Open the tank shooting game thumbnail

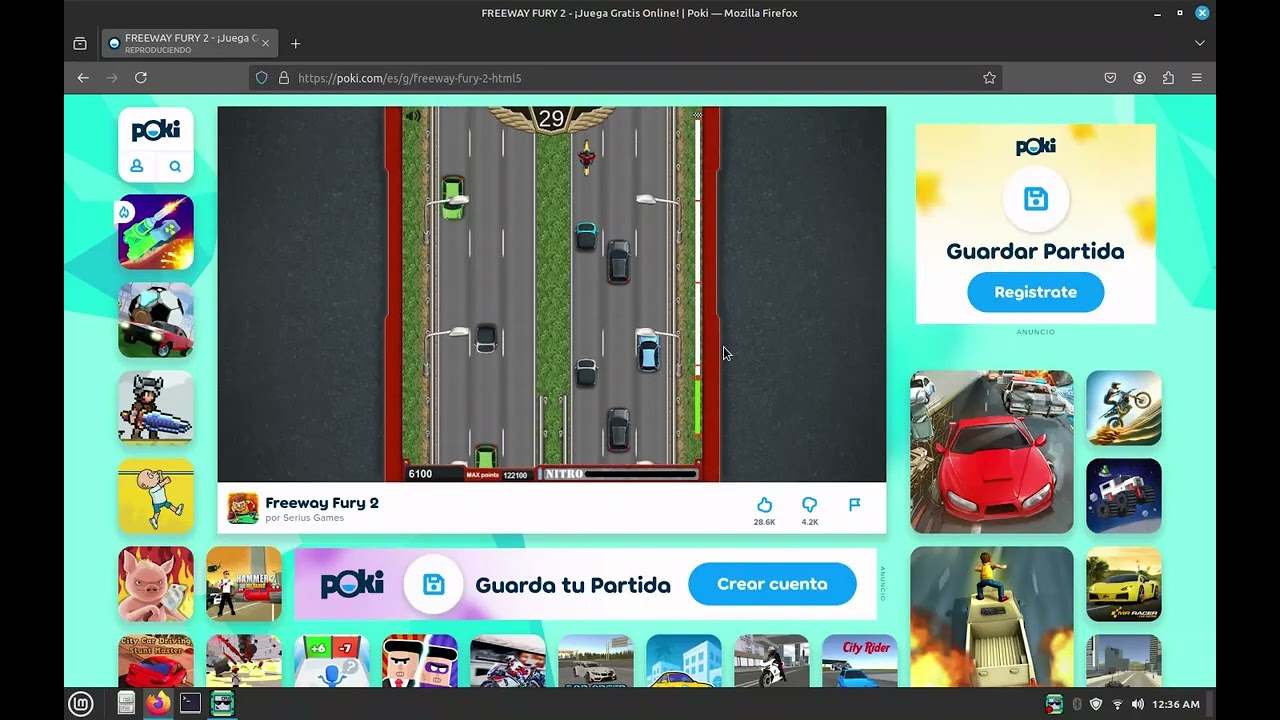[x=156, y=232]
